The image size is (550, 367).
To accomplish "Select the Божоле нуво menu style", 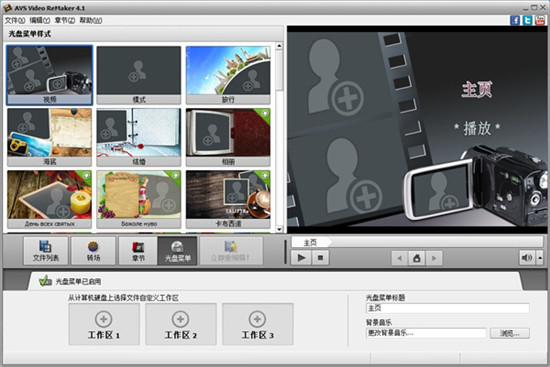I will (x=139, y=199).
